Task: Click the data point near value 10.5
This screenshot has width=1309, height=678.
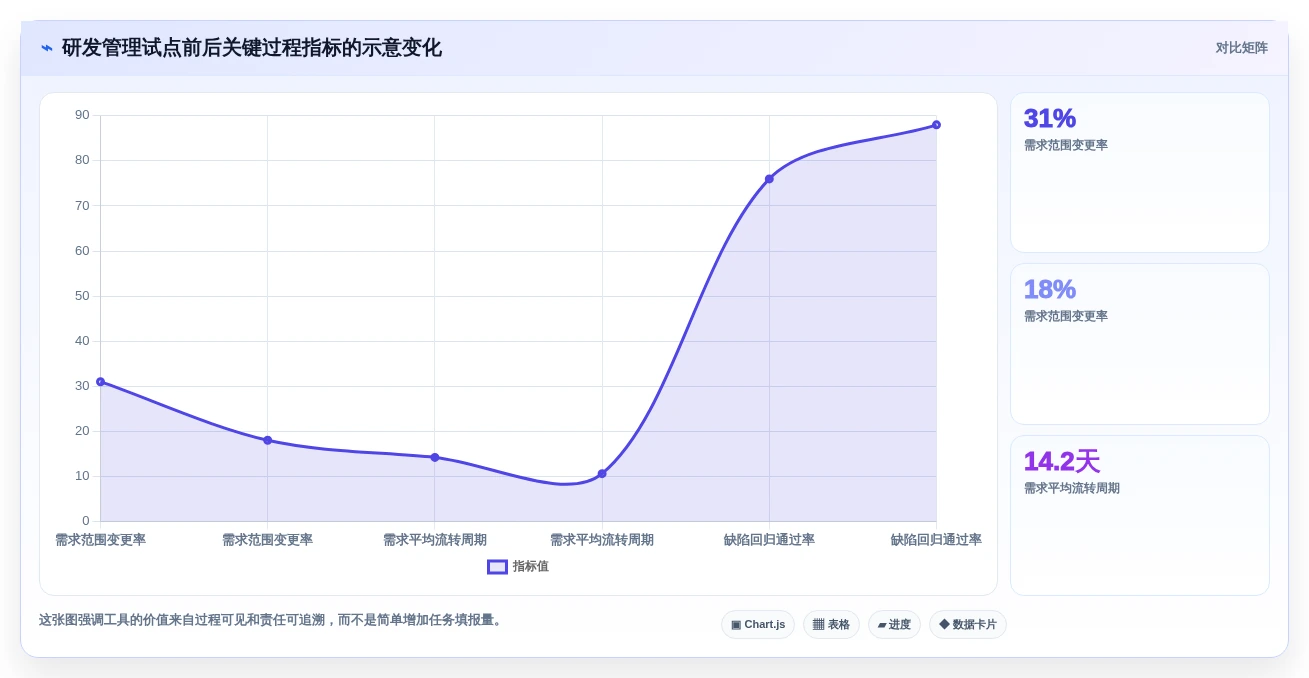Action: [602, 474]
